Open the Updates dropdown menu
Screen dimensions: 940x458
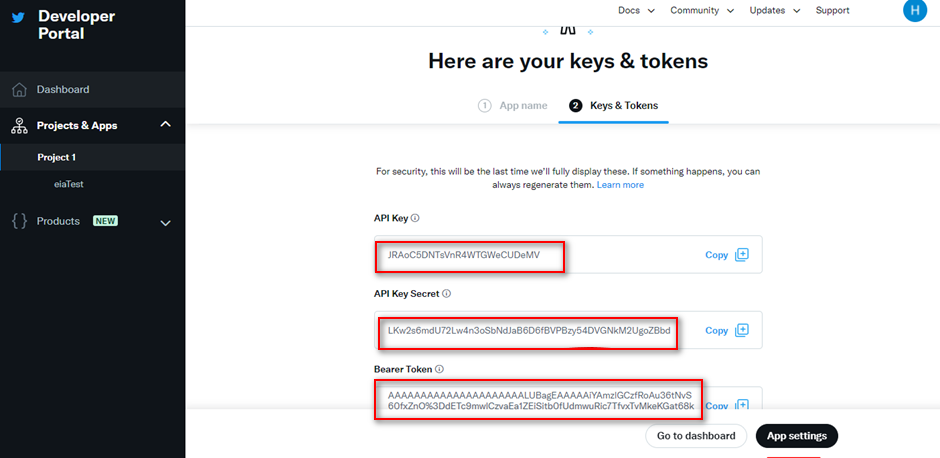click(x=775, y=10)
